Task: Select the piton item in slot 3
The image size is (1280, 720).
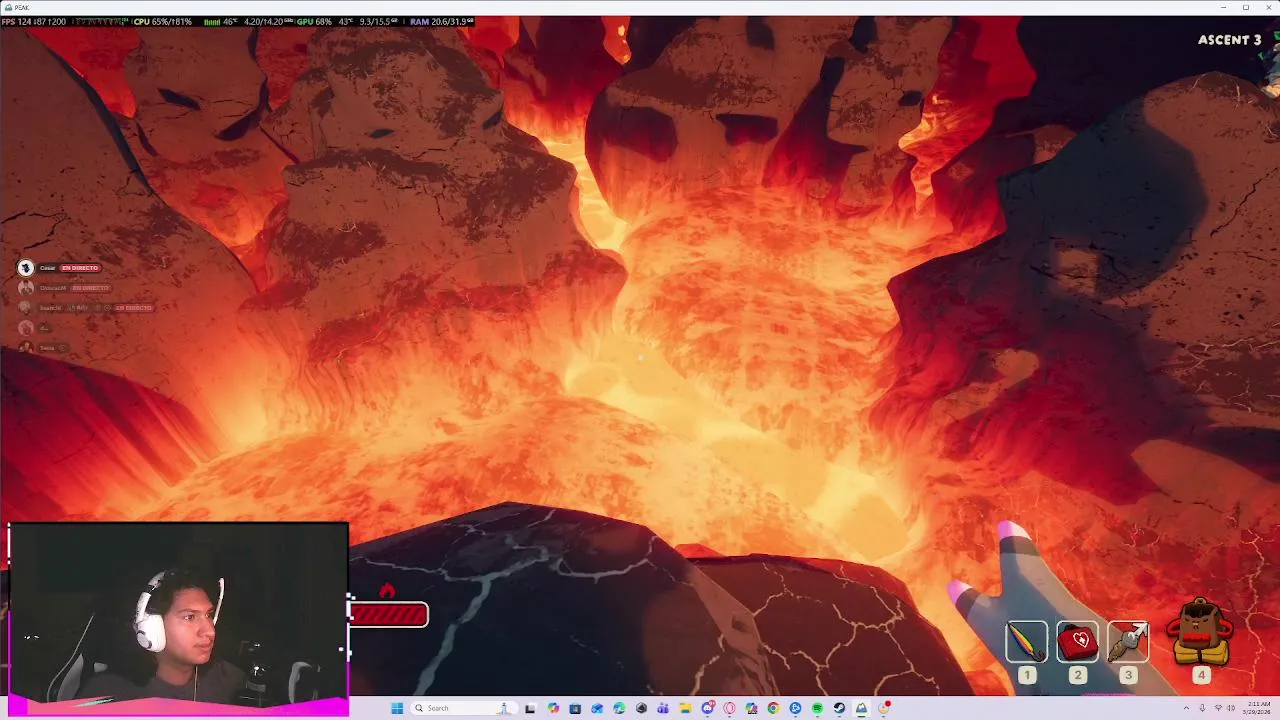Action: [x=1128, y=641]
